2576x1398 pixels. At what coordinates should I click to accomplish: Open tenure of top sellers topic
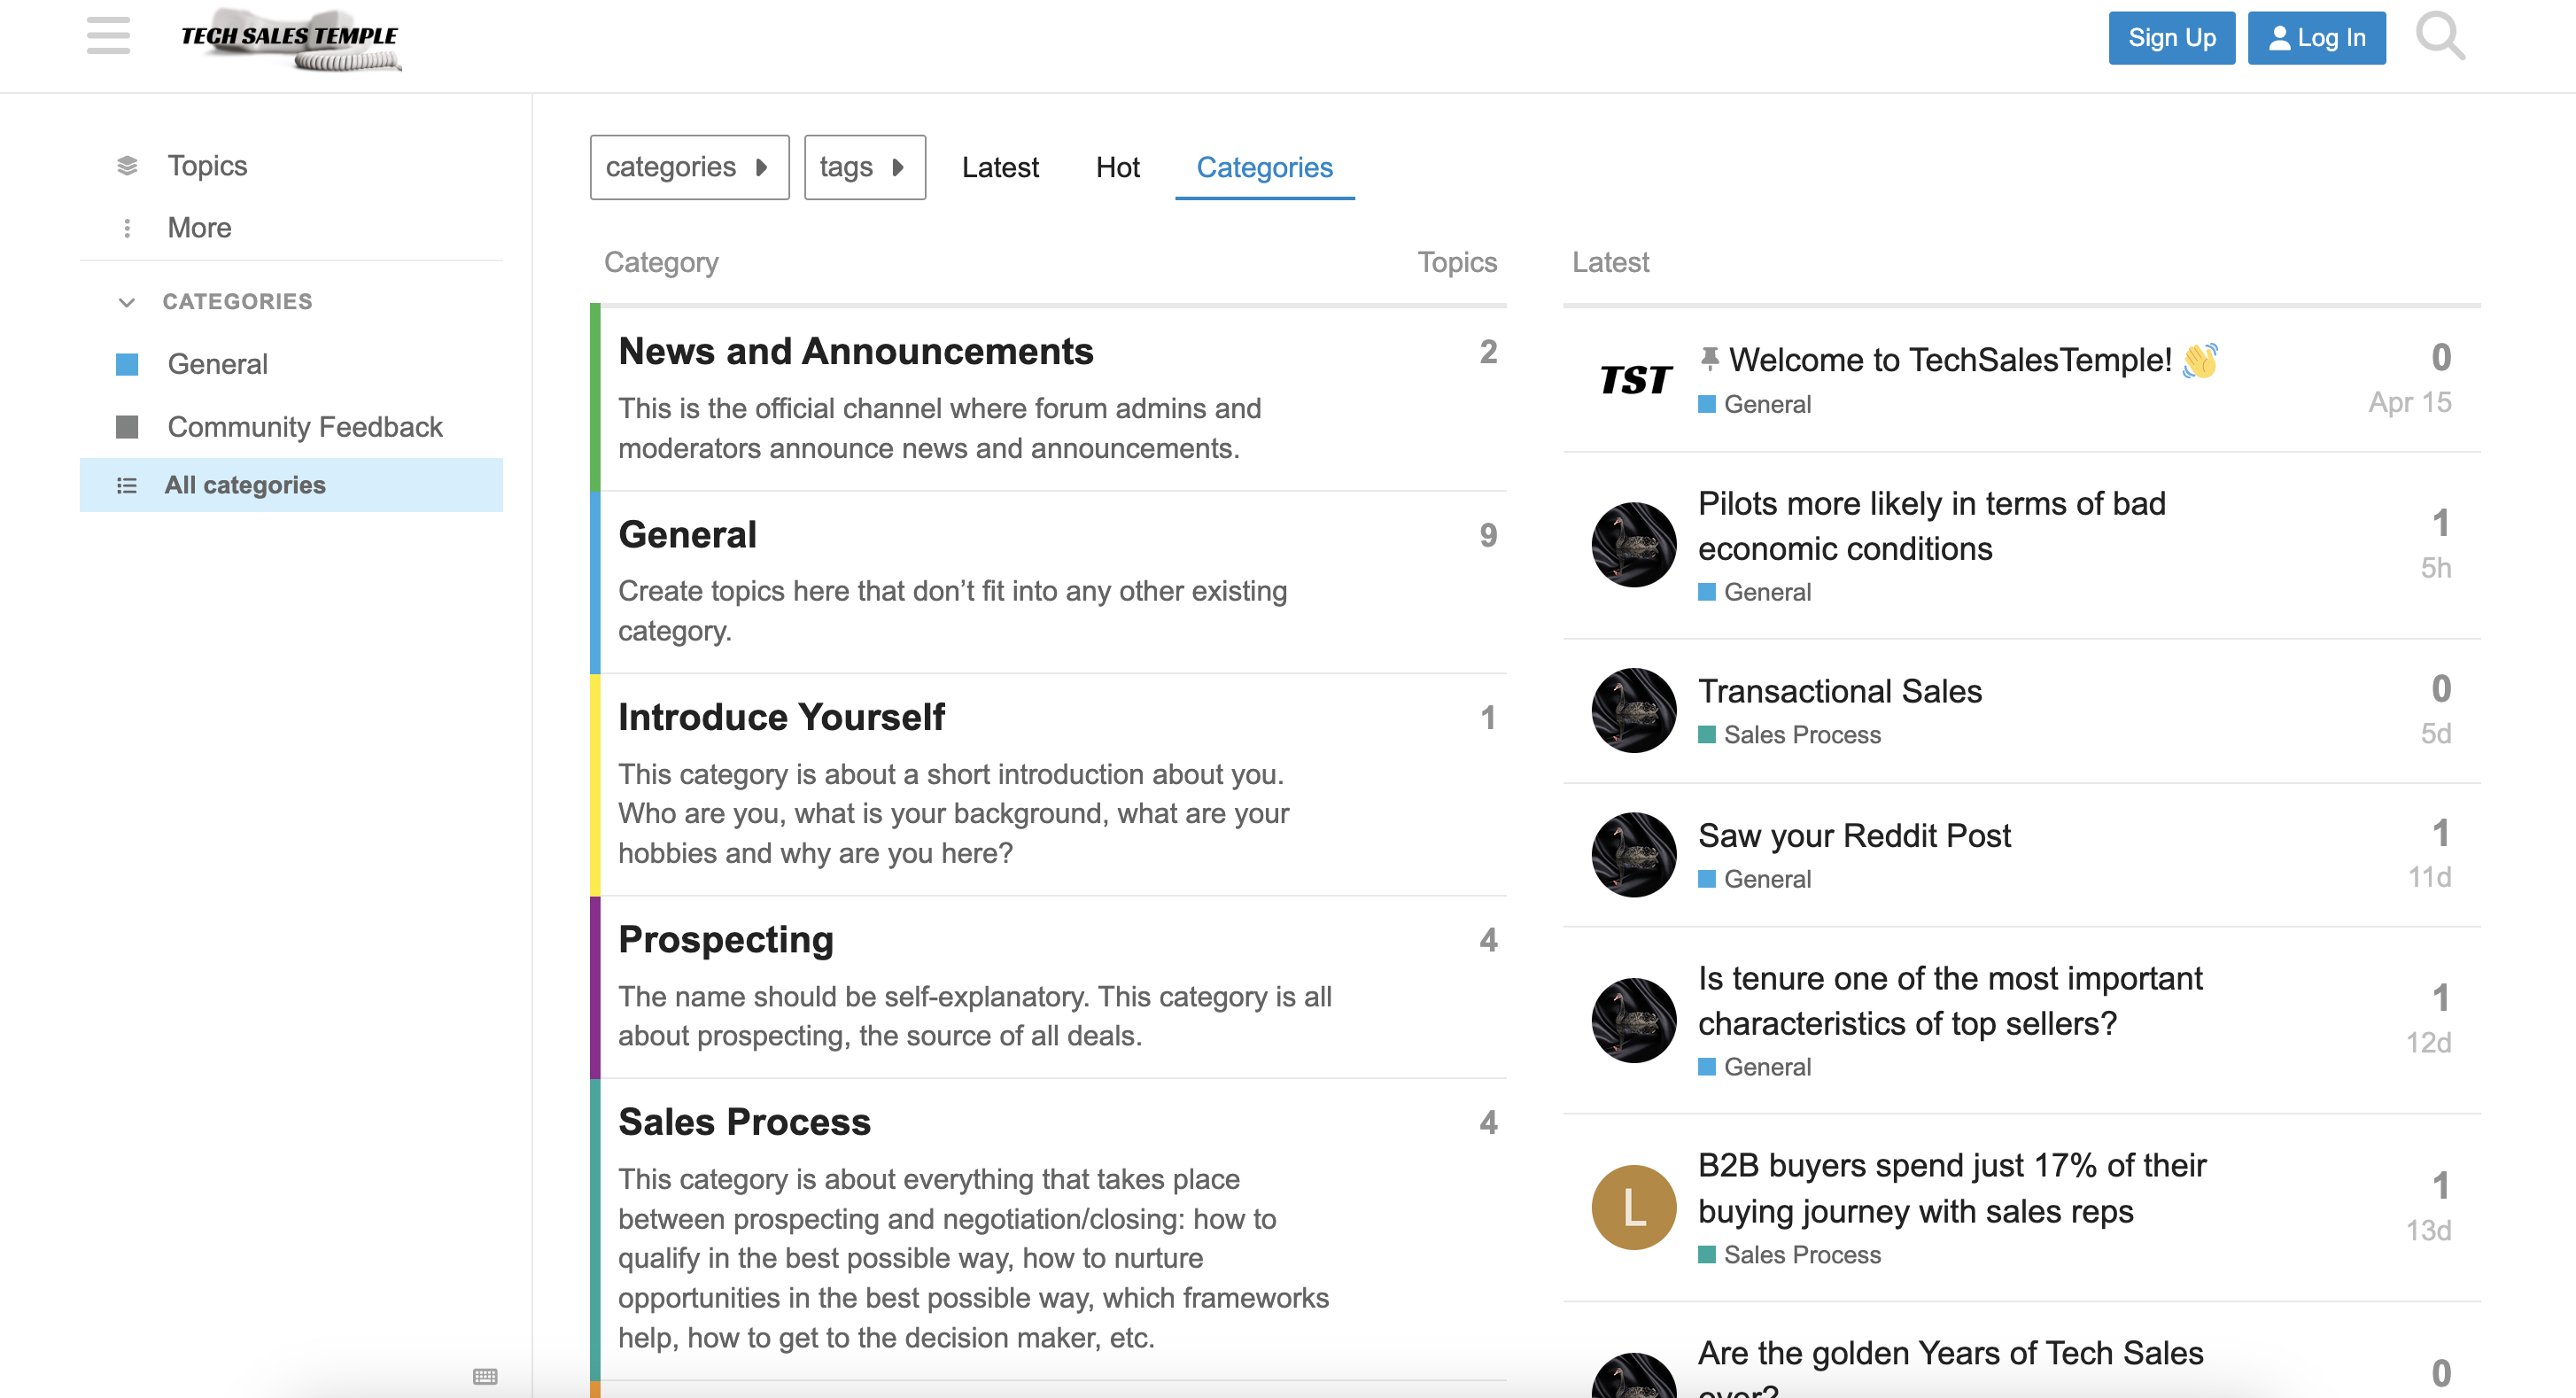coord(1950,1001)
